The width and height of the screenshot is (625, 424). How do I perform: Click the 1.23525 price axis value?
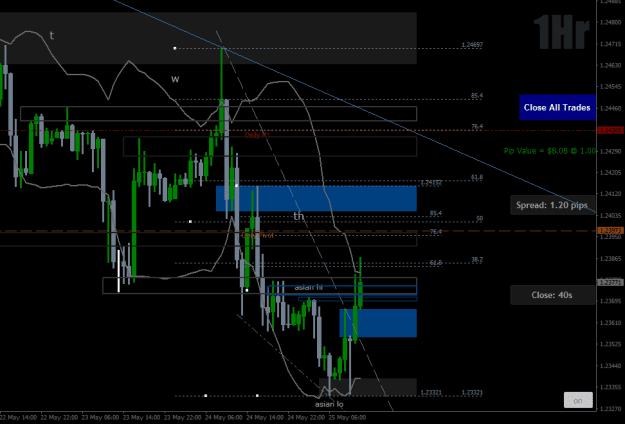(610, 344)
